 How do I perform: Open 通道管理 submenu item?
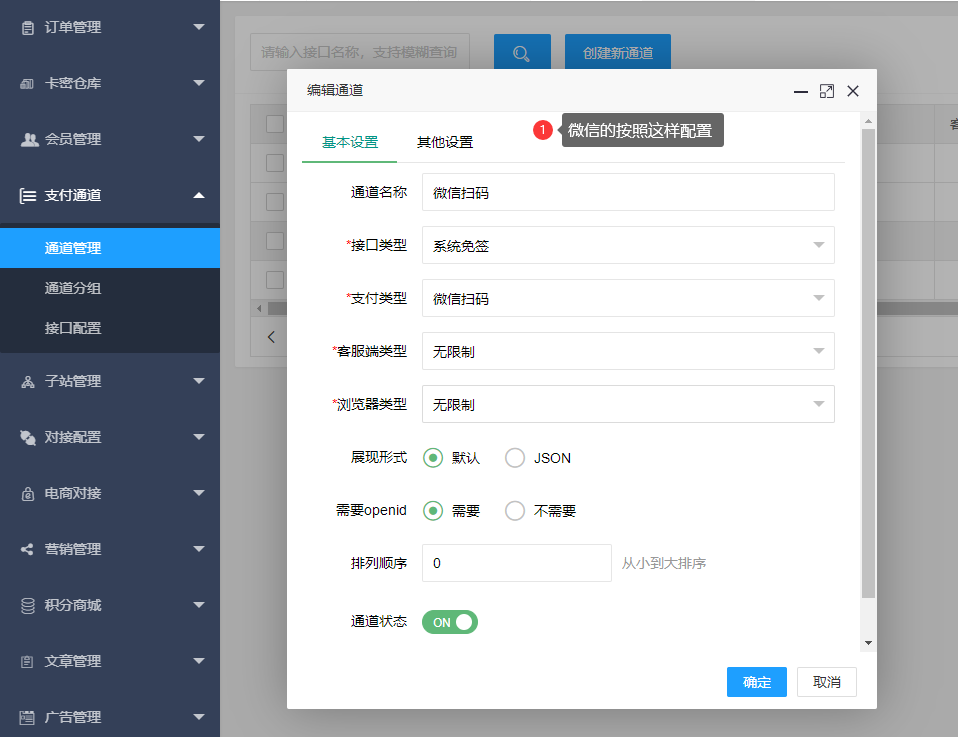tap(110, 248)
